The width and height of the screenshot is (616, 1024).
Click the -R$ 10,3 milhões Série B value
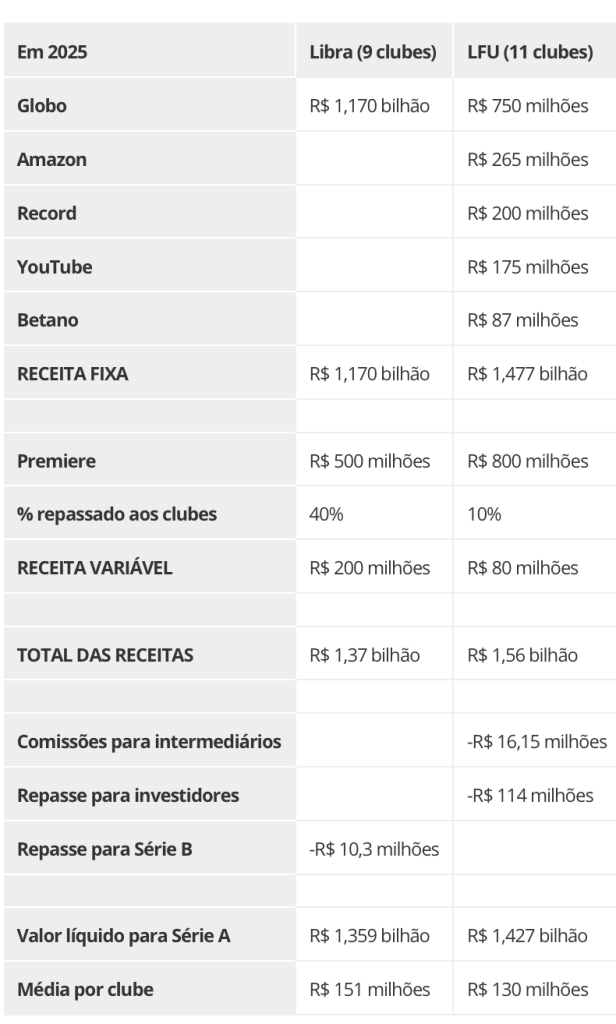pyautogui.click(x=374, y=849)
